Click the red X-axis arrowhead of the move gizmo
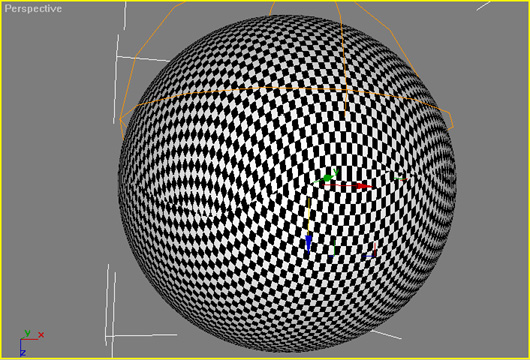The width and height of the screenshot is (530, 360). [365, 186]
